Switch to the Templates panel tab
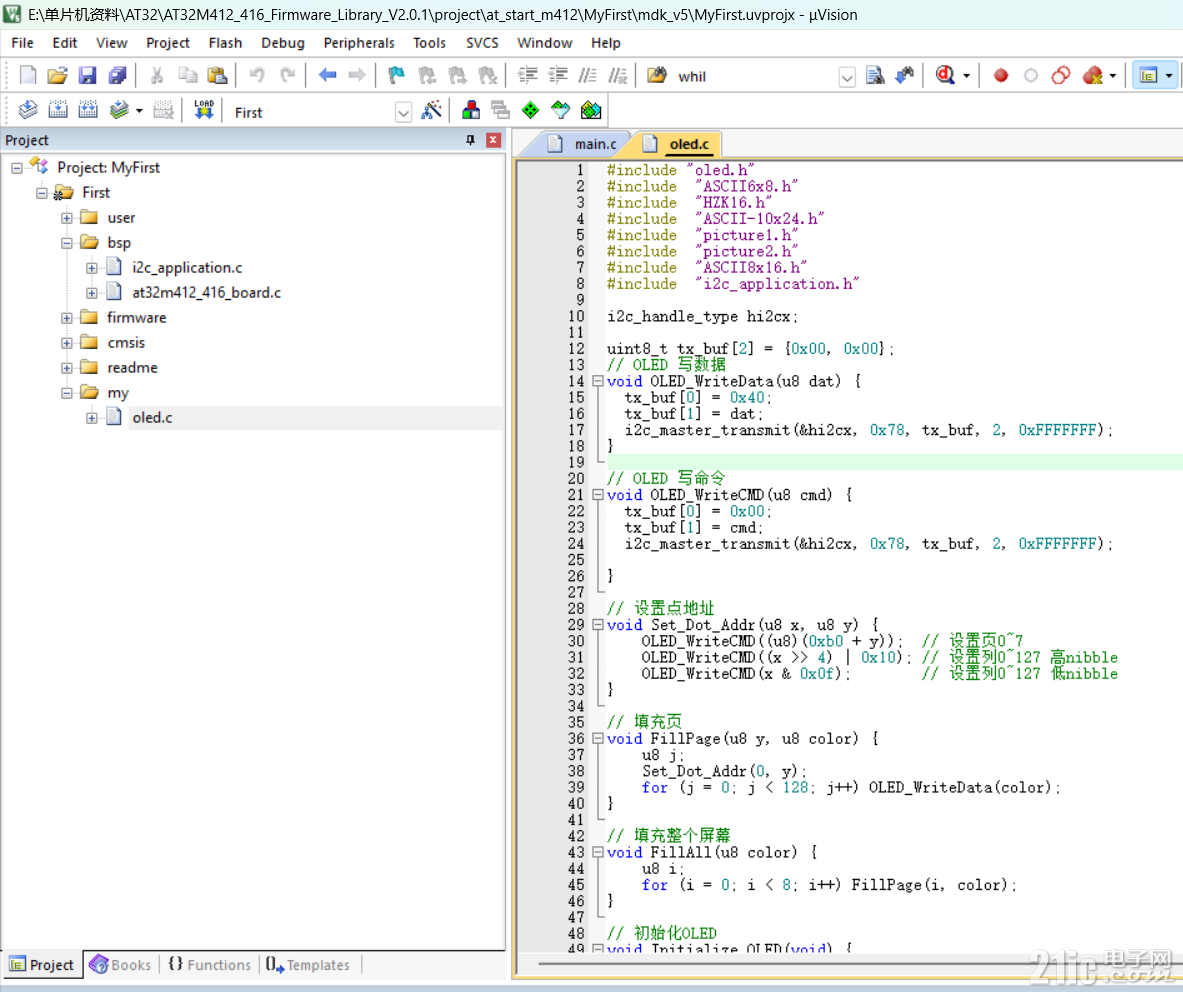 309,965
